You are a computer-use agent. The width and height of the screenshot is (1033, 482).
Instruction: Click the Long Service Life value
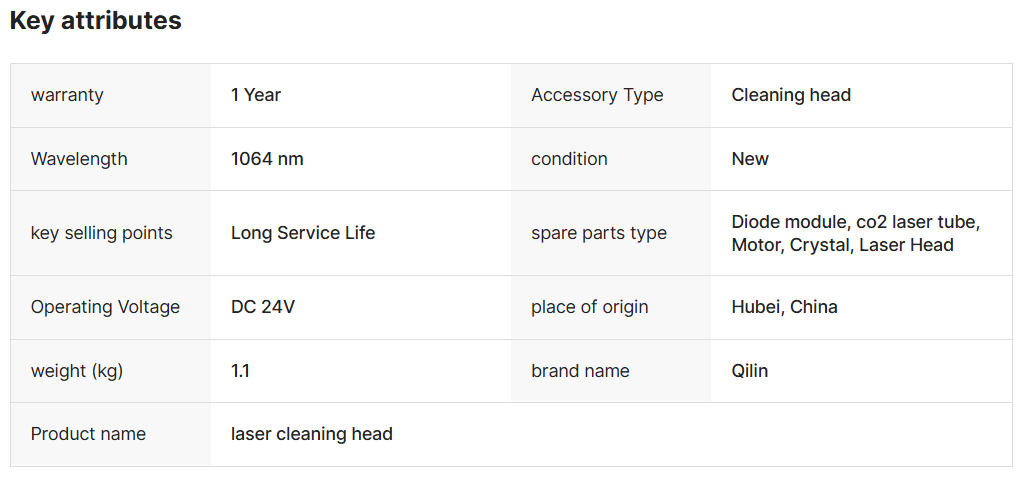[x=302, y=233]
